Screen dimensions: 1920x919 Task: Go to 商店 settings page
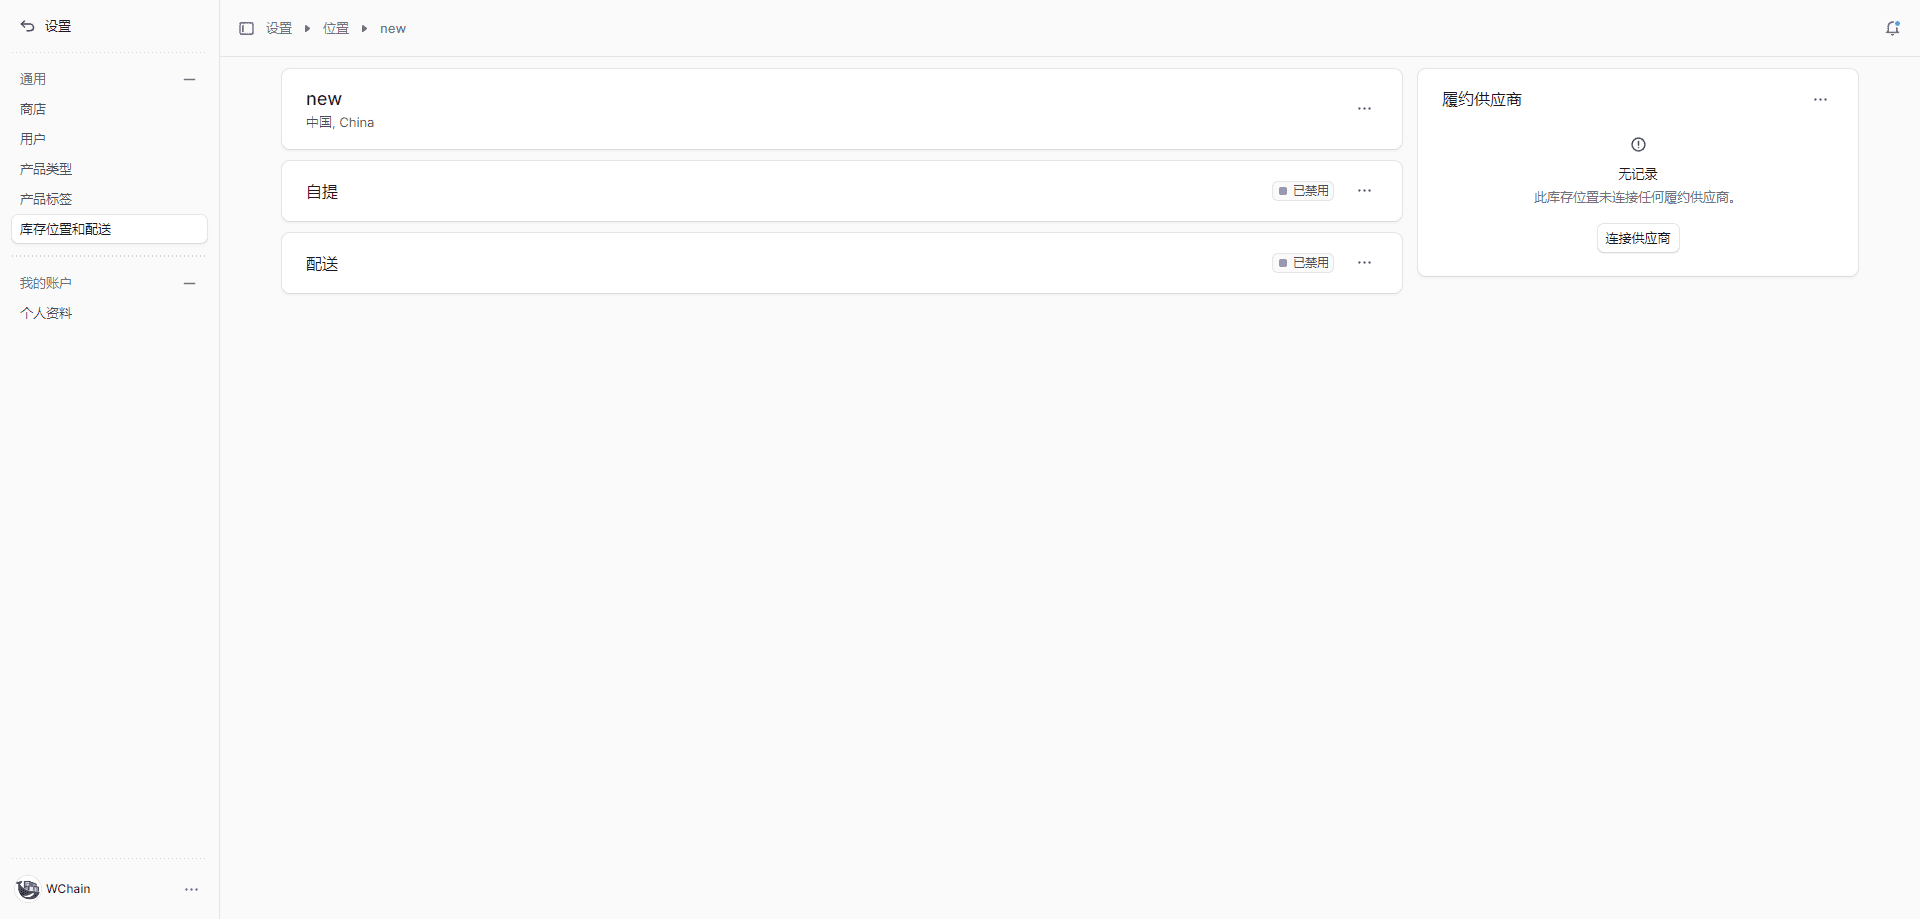pos(33,109)
